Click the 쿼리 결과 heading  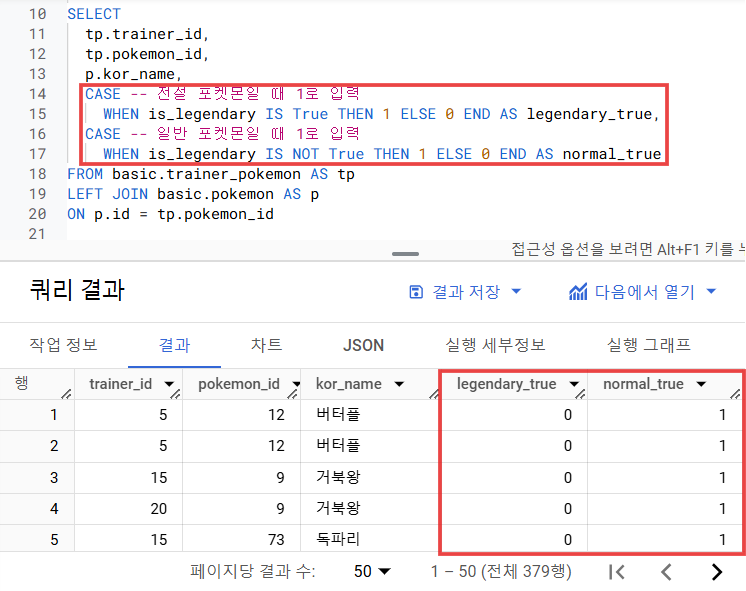point(77,290)
